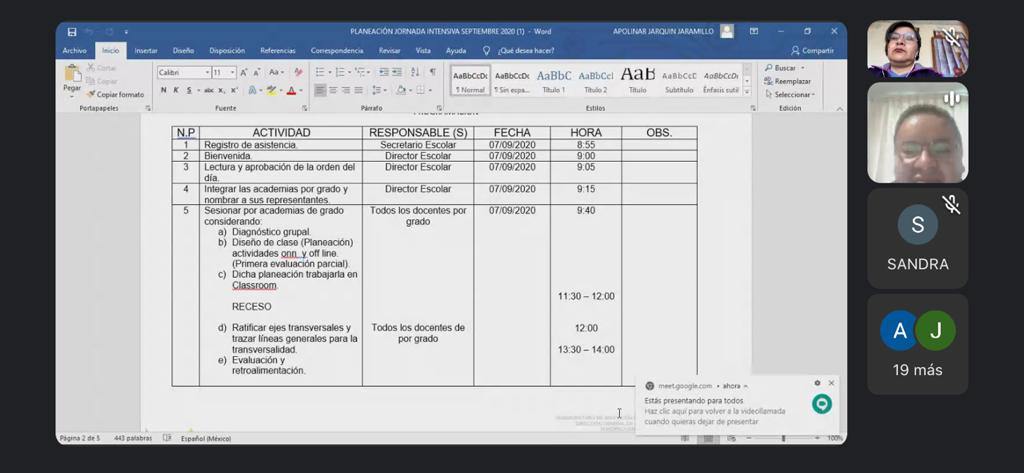Open Calibri font name dropdown
1024x473 pixels.
click(208, 73)
